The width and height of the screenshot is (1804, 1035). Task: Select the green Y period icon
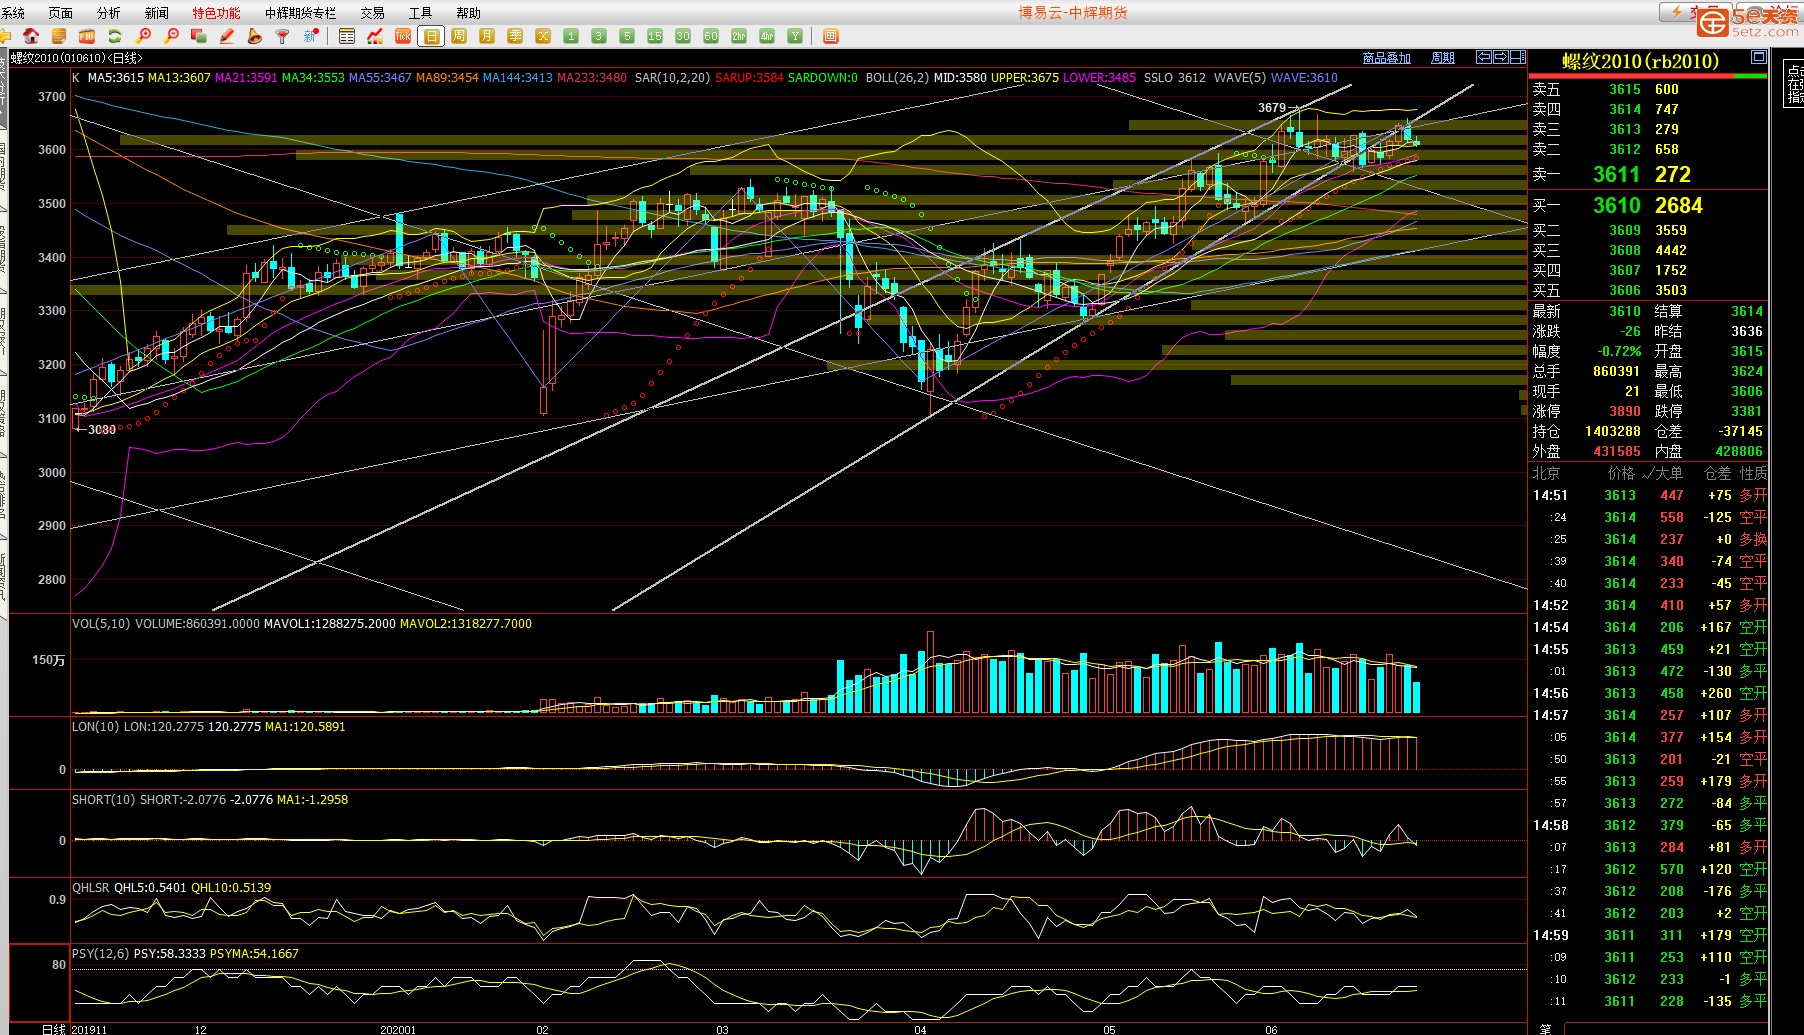click(795, 36)
